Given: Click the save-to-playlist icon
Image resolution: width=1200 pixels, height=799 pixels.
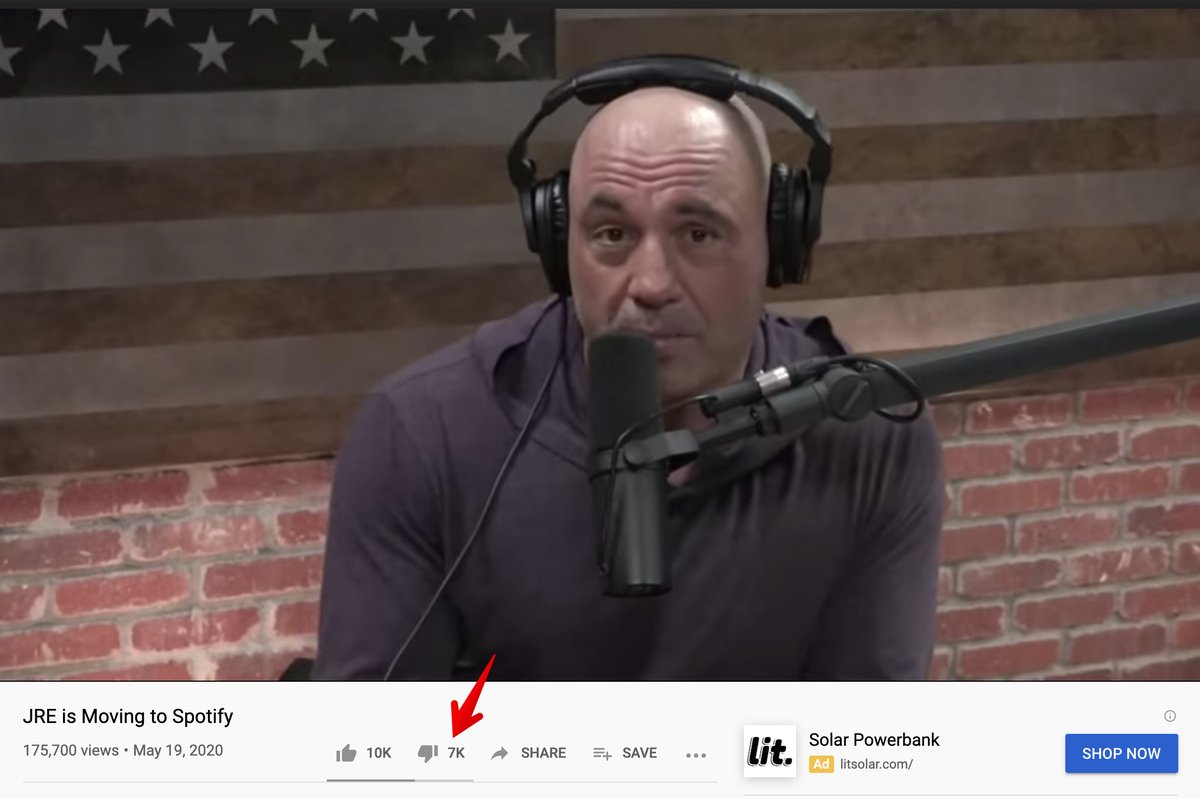Looking at the screenshot, I should 602,753.
